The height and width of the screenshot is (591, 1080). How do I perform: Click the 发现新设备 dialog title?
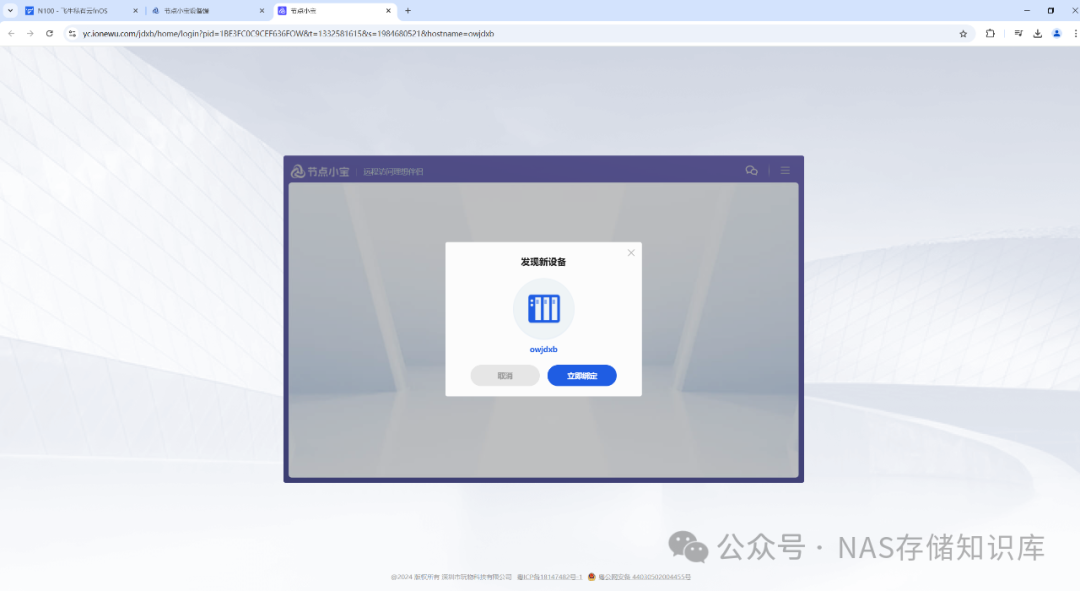[543, 262]
